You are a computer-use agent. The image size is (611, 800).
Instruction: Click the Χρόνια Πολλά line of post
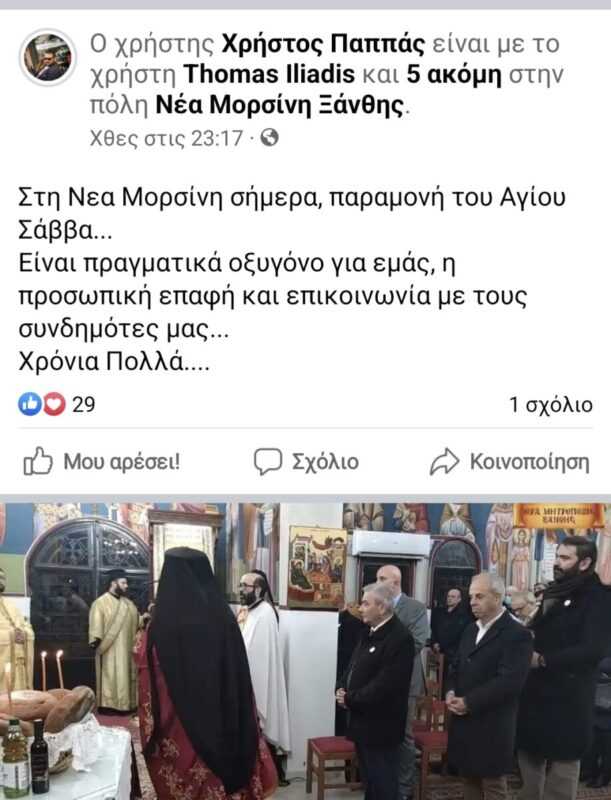coord(114,363)
